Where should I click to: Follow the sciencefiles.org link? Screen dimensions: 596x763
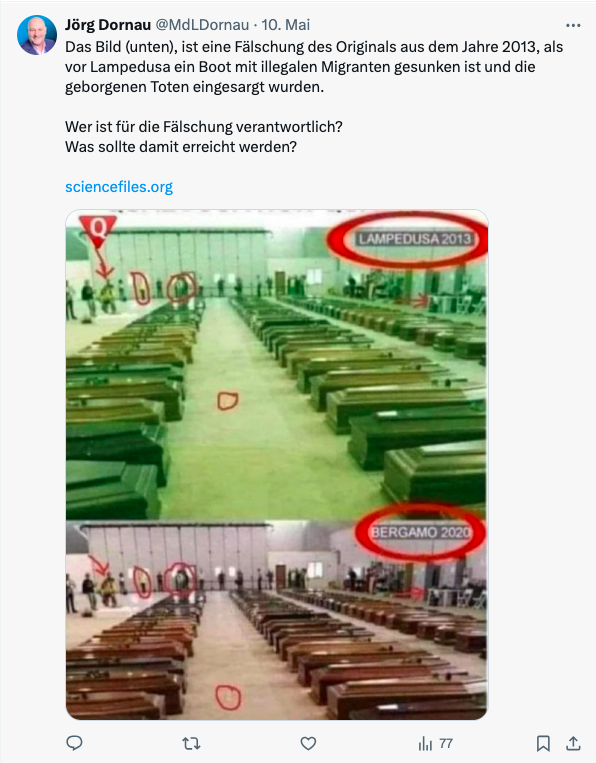pos(119,187)
